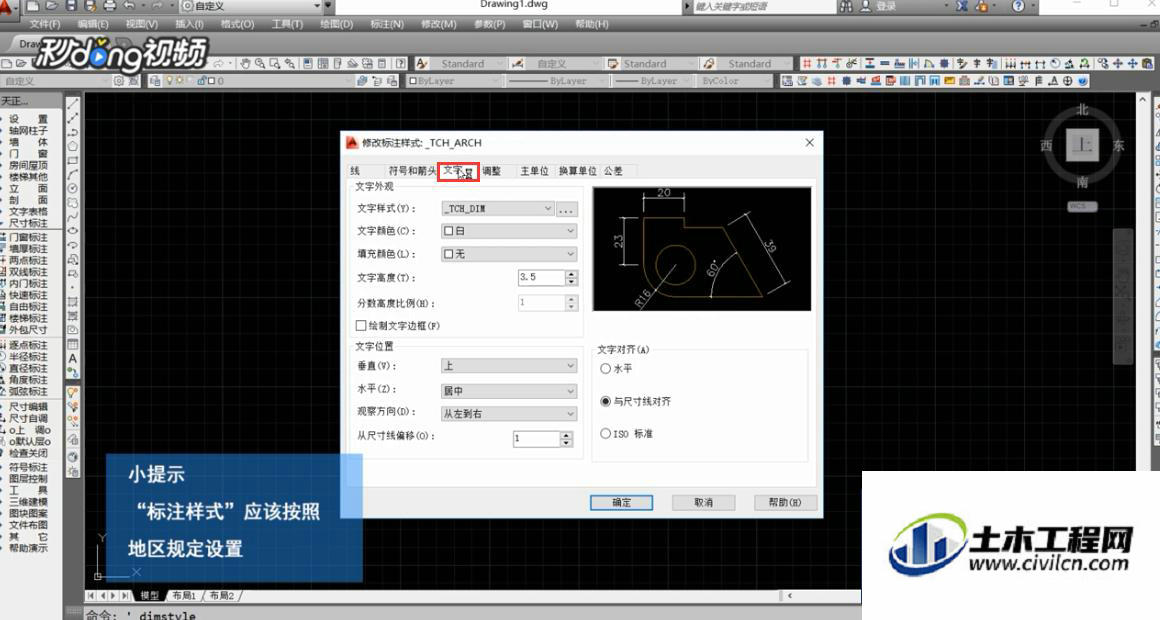Switch to the 调整 tab
Screen dimensions: 1160x620
pyautogui.click(x=491, y=171)
